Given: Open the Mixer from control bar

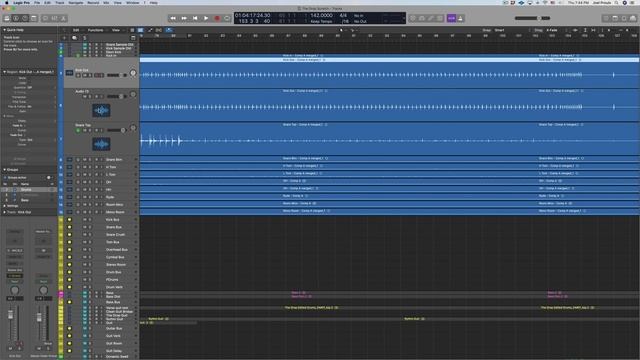Looking at the screenshot, I should pyautogui.click(x=54, y=18).
